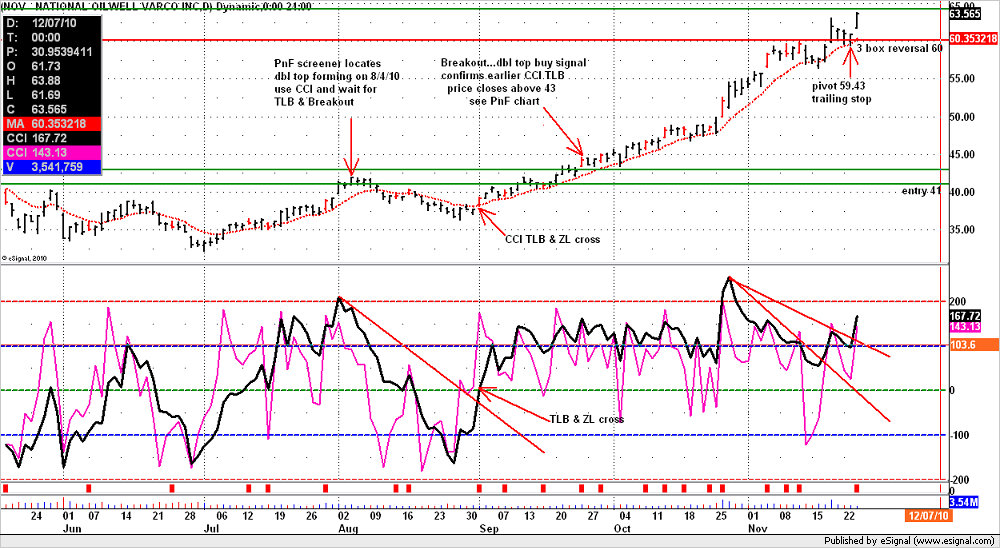Click the 200 level on CCI axis
This screenshot has height=548, width=1000.
957,301
